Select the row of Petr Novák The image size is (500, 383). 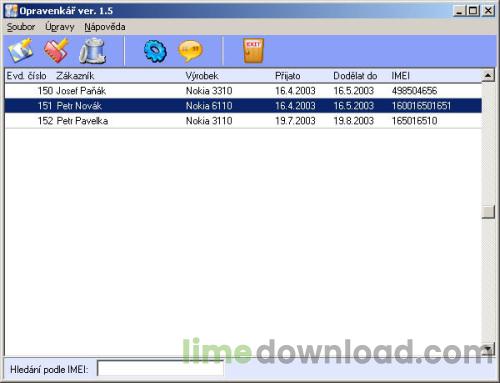click(x=243, y=106)
